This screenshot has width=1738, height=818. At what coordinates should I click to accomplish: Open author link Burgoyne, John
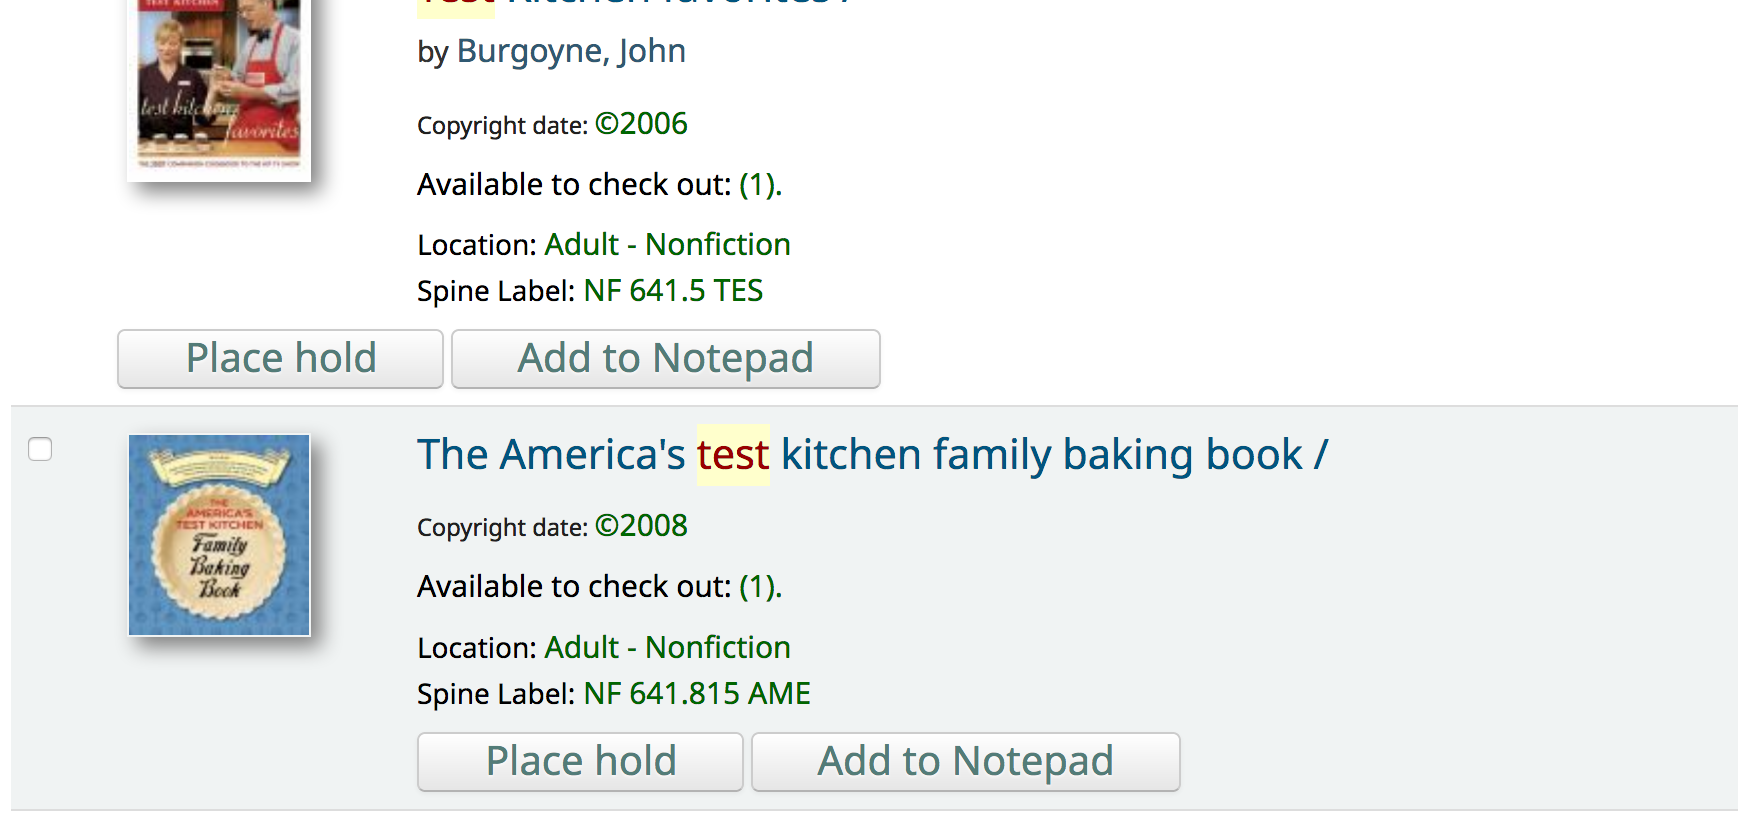(x=571, y=51)
